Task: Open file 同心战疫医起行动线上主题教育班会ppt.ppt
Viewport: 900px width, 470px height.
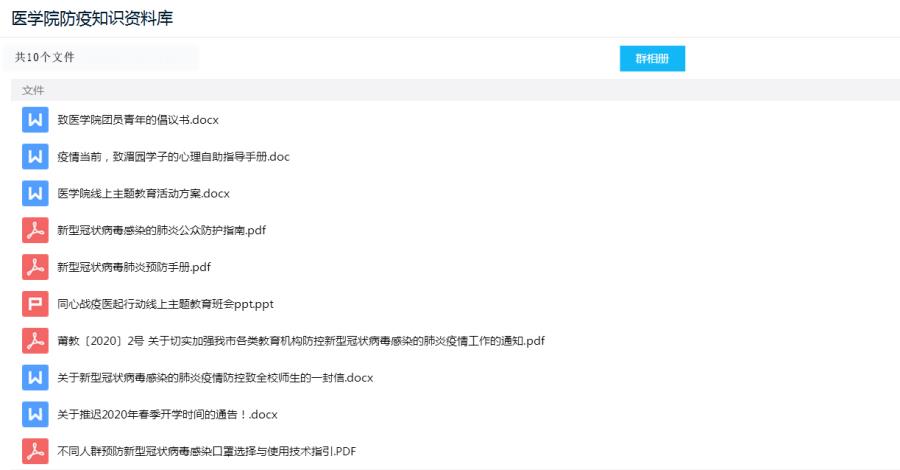Action: tap(165, 304)
